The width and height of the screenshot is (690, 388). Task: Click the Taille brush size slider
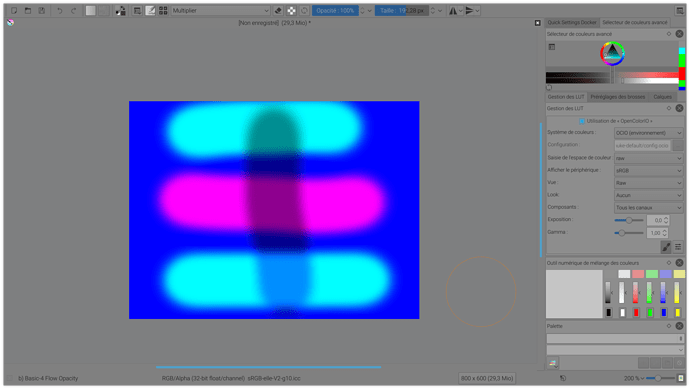402,11
